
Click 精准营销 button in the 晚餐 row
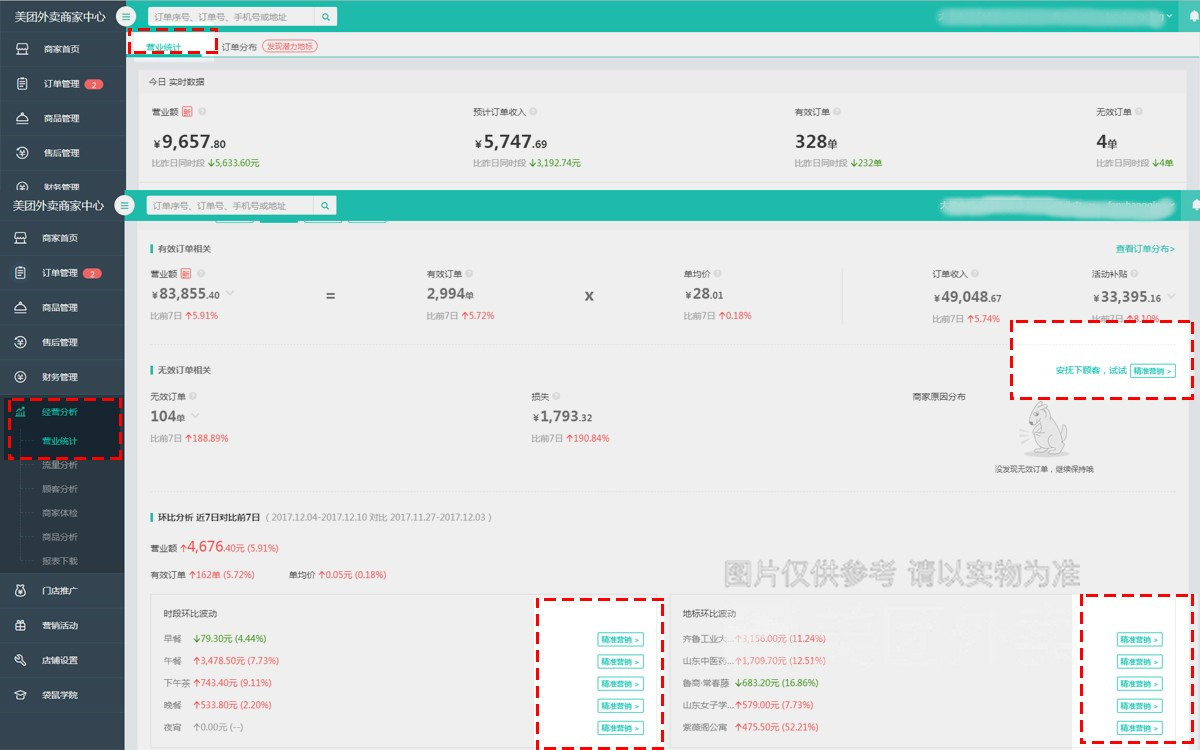point(620,706)
